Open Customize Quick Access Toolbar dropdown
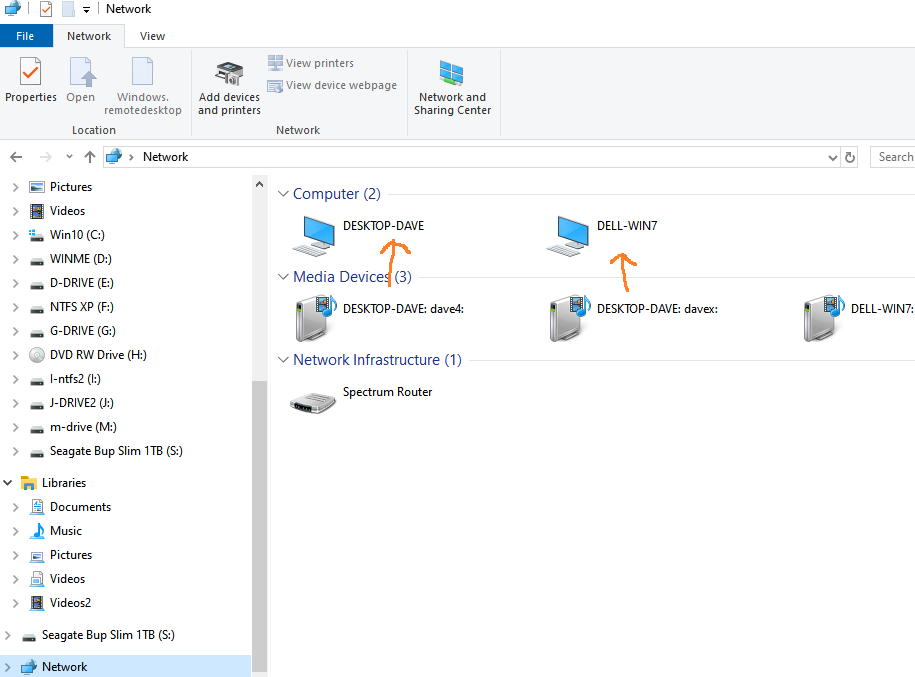This screenshot has width=915, height=677. (x=86, y=9)
